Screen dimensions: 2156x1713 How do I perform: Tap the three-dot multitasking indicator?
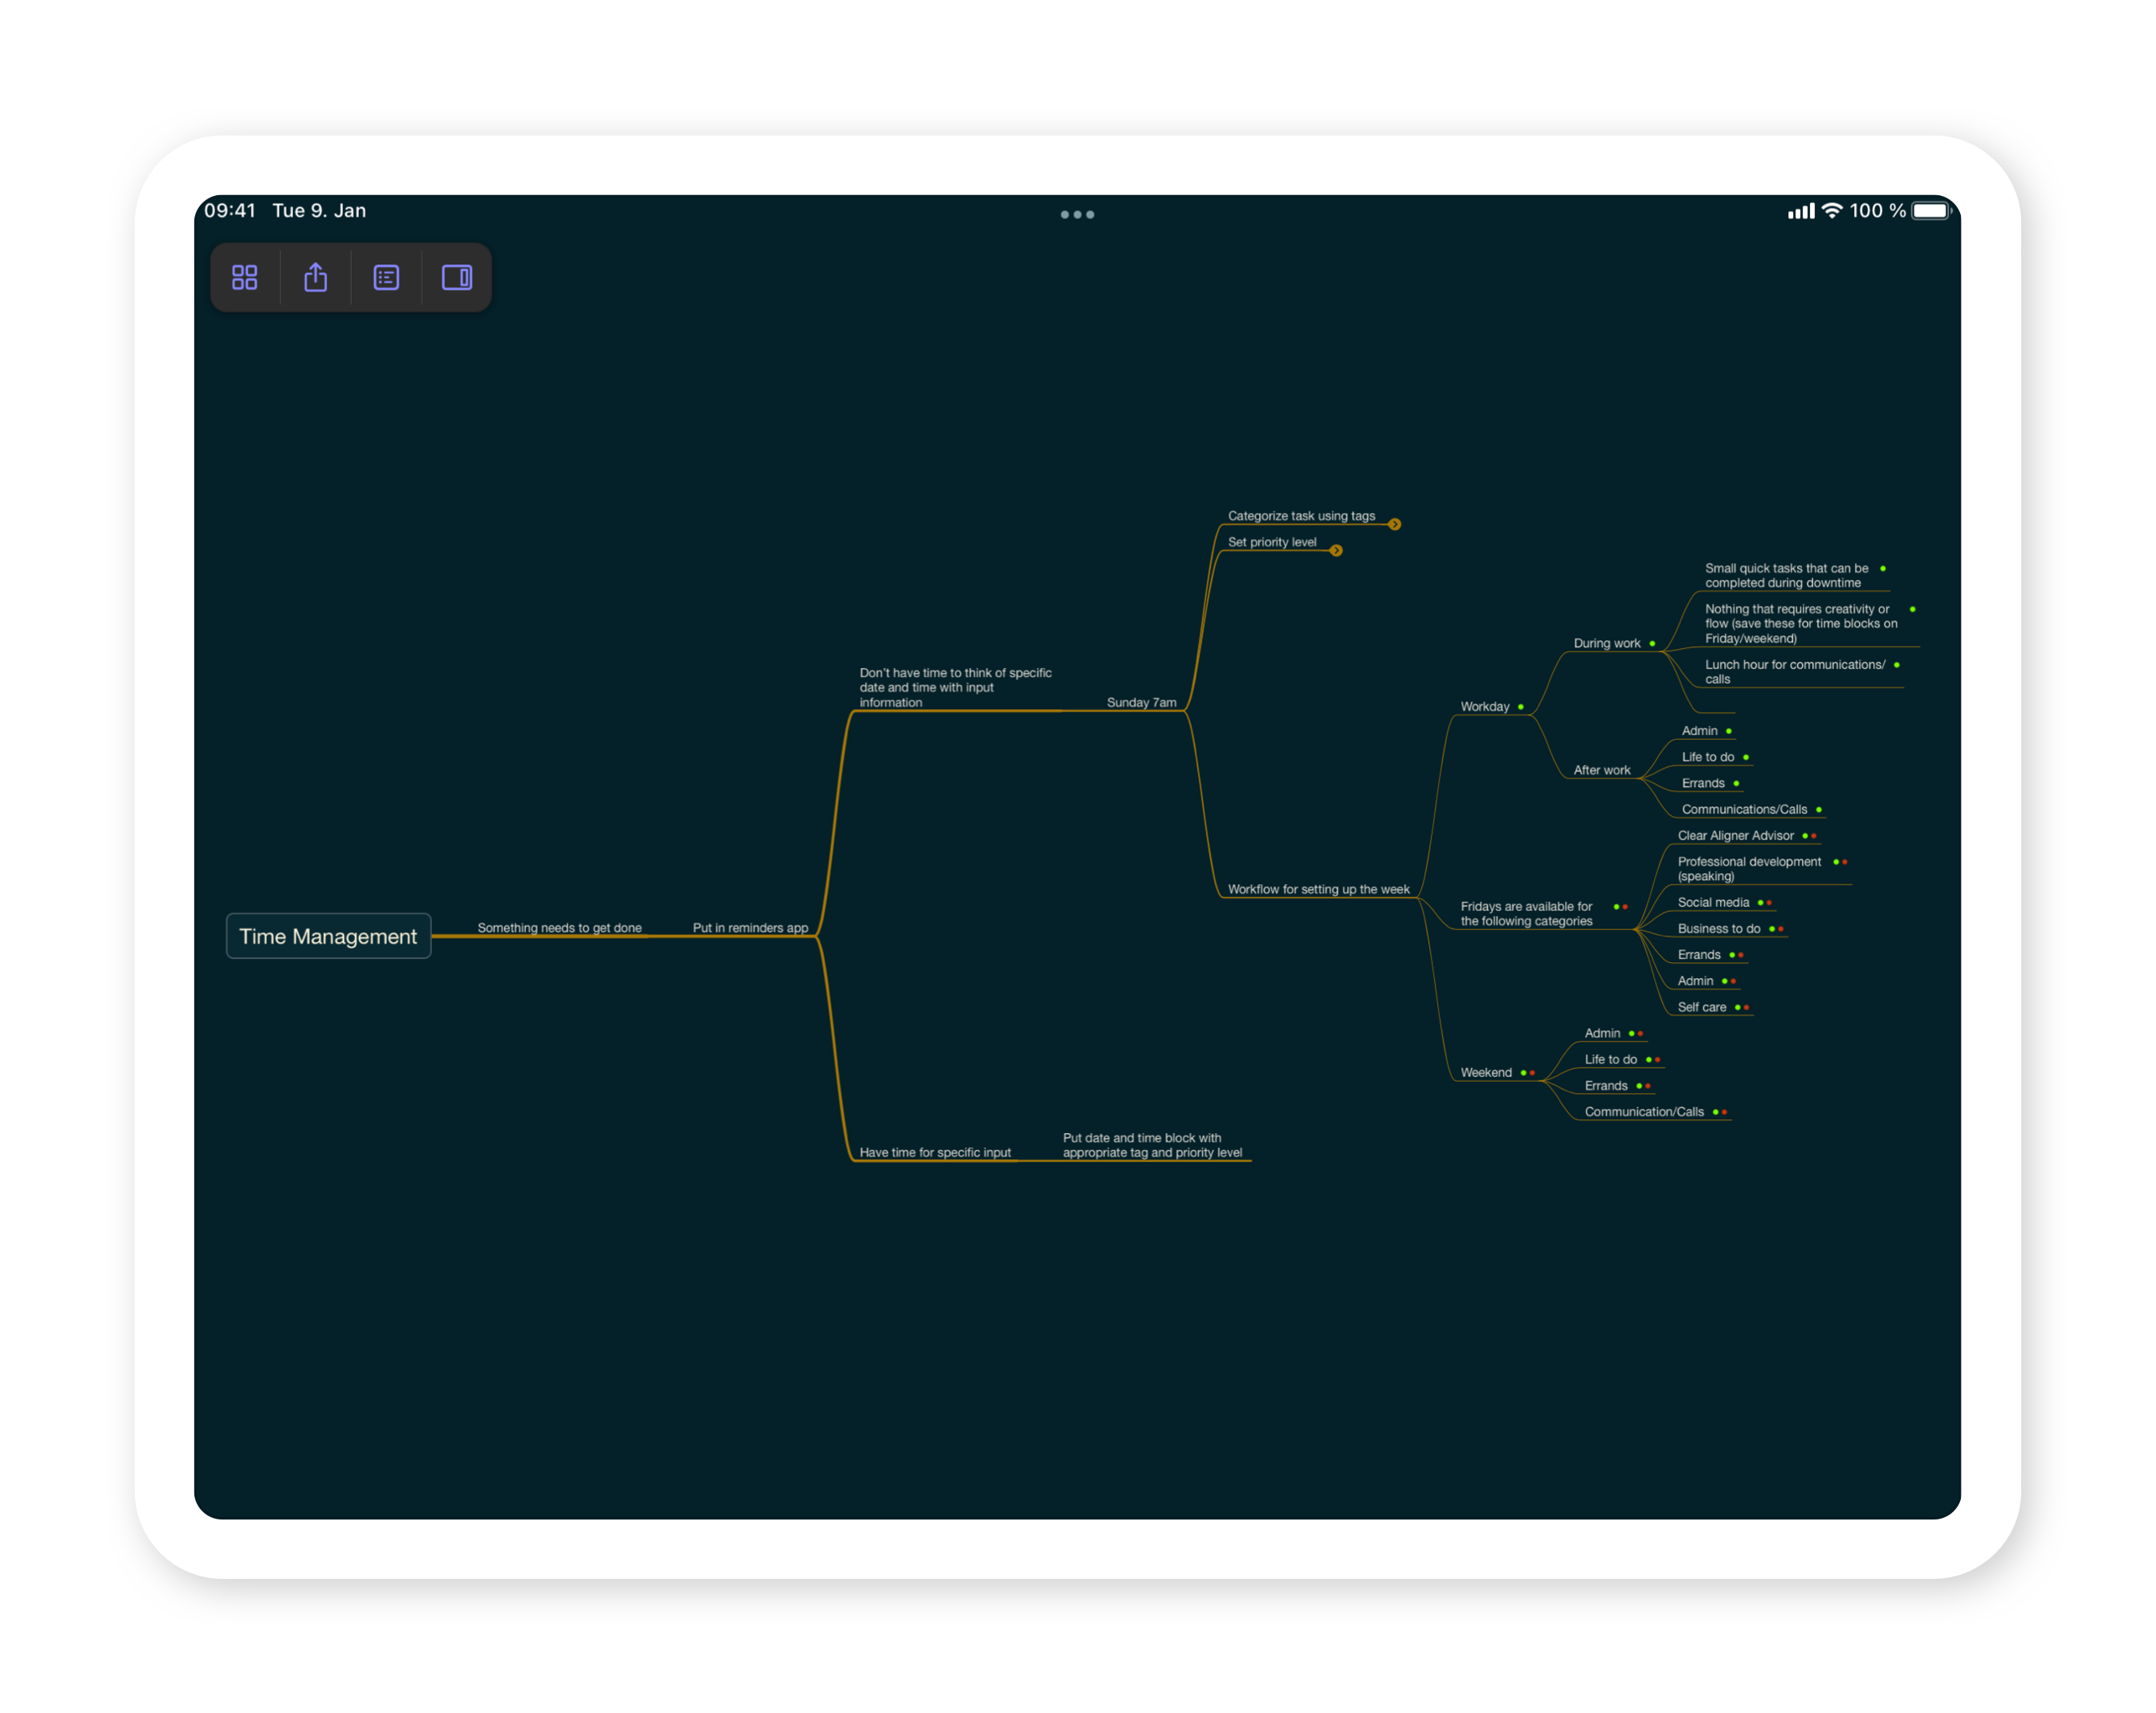point(1077,214)
